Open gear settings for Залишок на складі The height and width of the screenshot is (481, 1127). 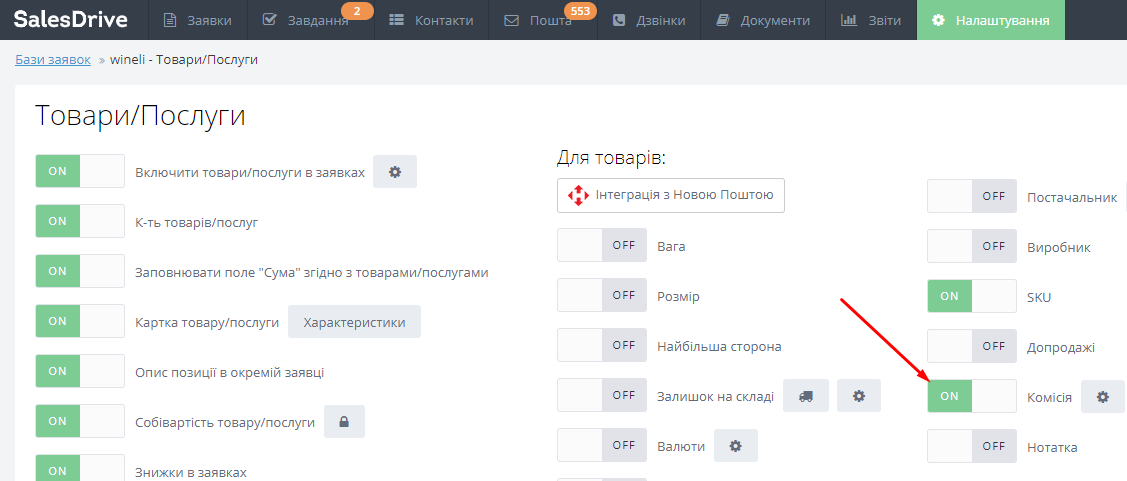coord(858,396)
